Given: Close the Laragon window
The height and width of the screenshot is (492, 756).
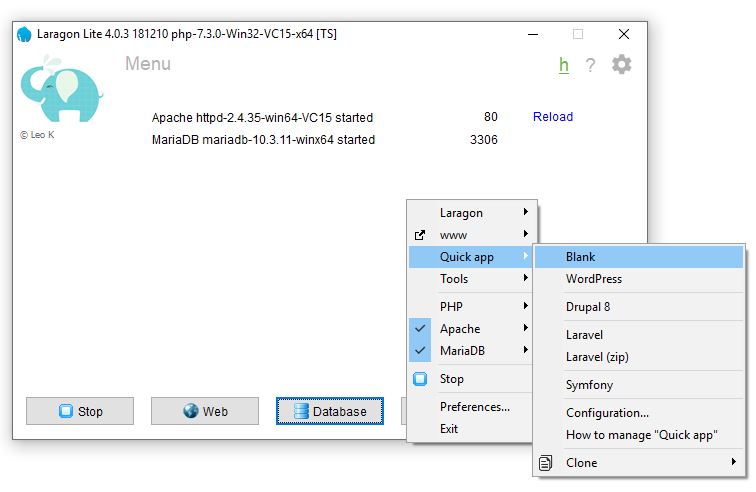Looking at the screenshot, I should click(624, 34).
